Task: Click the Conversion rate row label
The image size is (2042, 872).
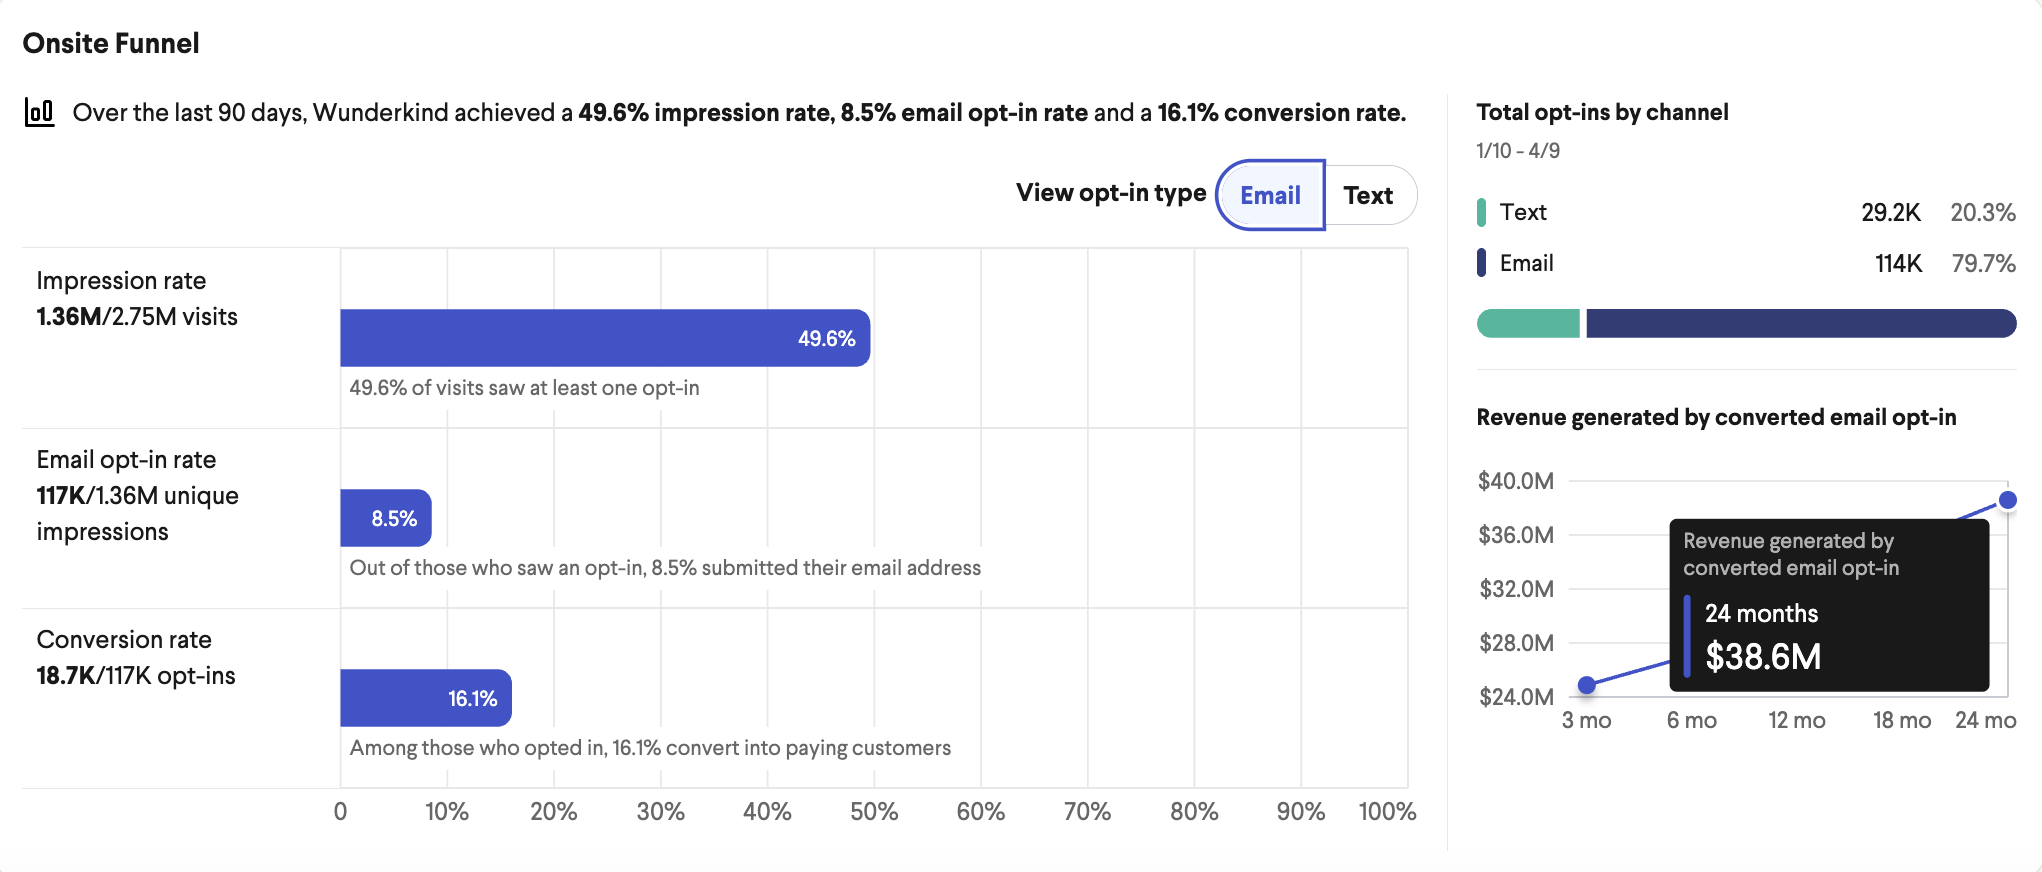Action: [124, 640]
